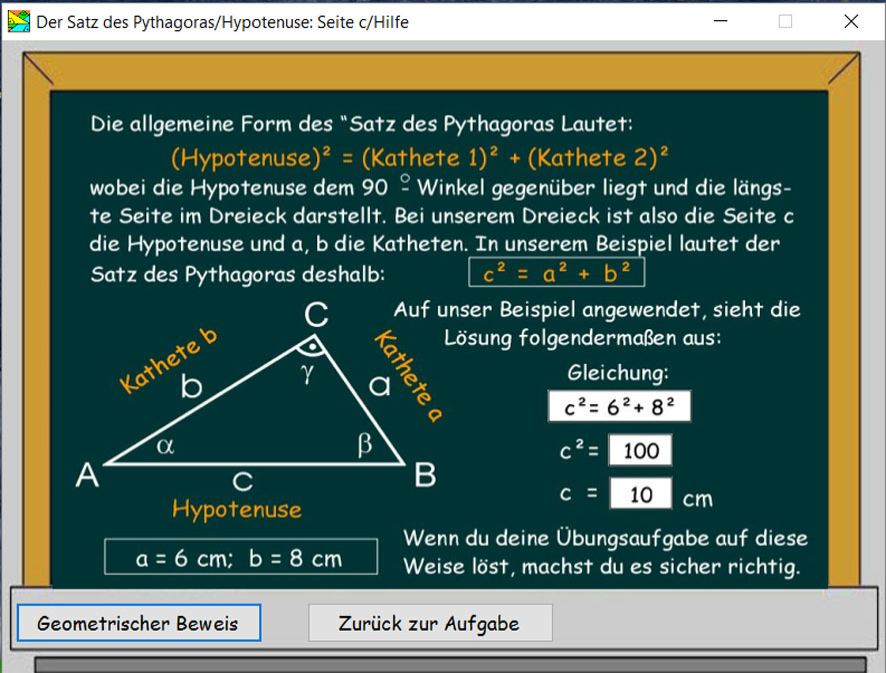Screen dimensions: 886x673
Task: Click the gamma angle symbol near C
Action: 309,371
